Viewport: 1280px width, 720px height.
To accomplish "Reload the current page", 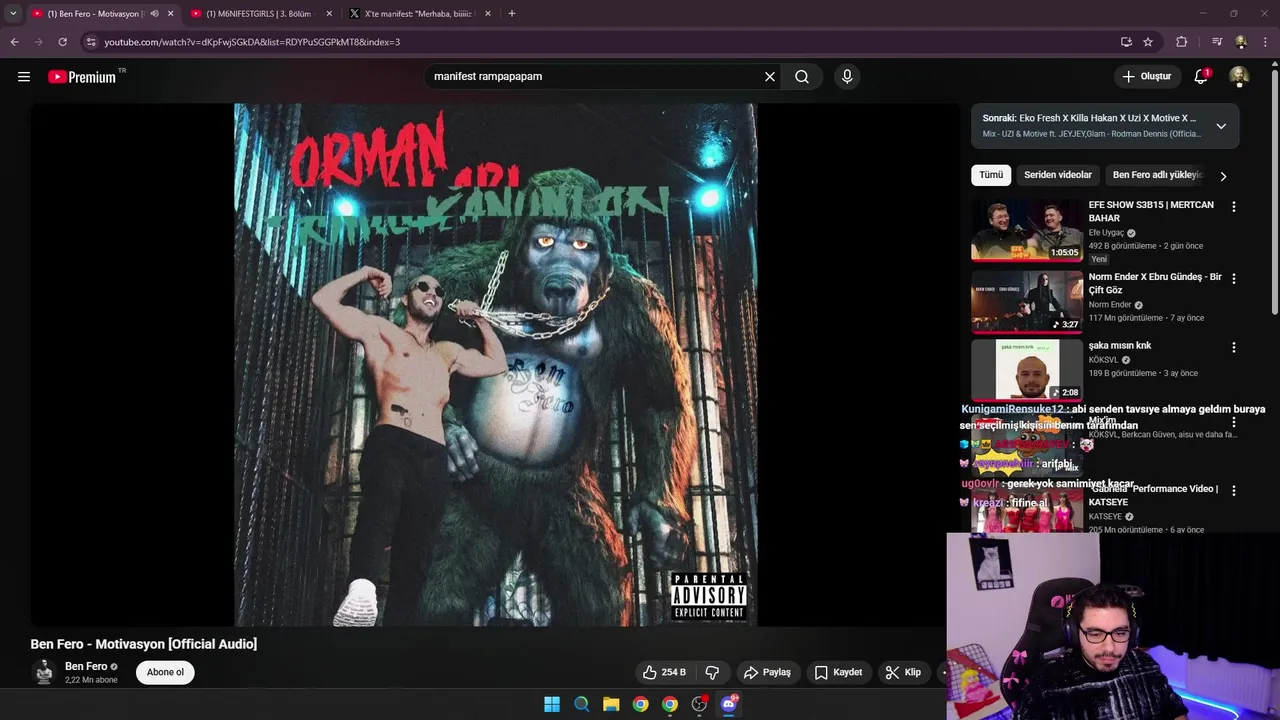I will [62, 42].
